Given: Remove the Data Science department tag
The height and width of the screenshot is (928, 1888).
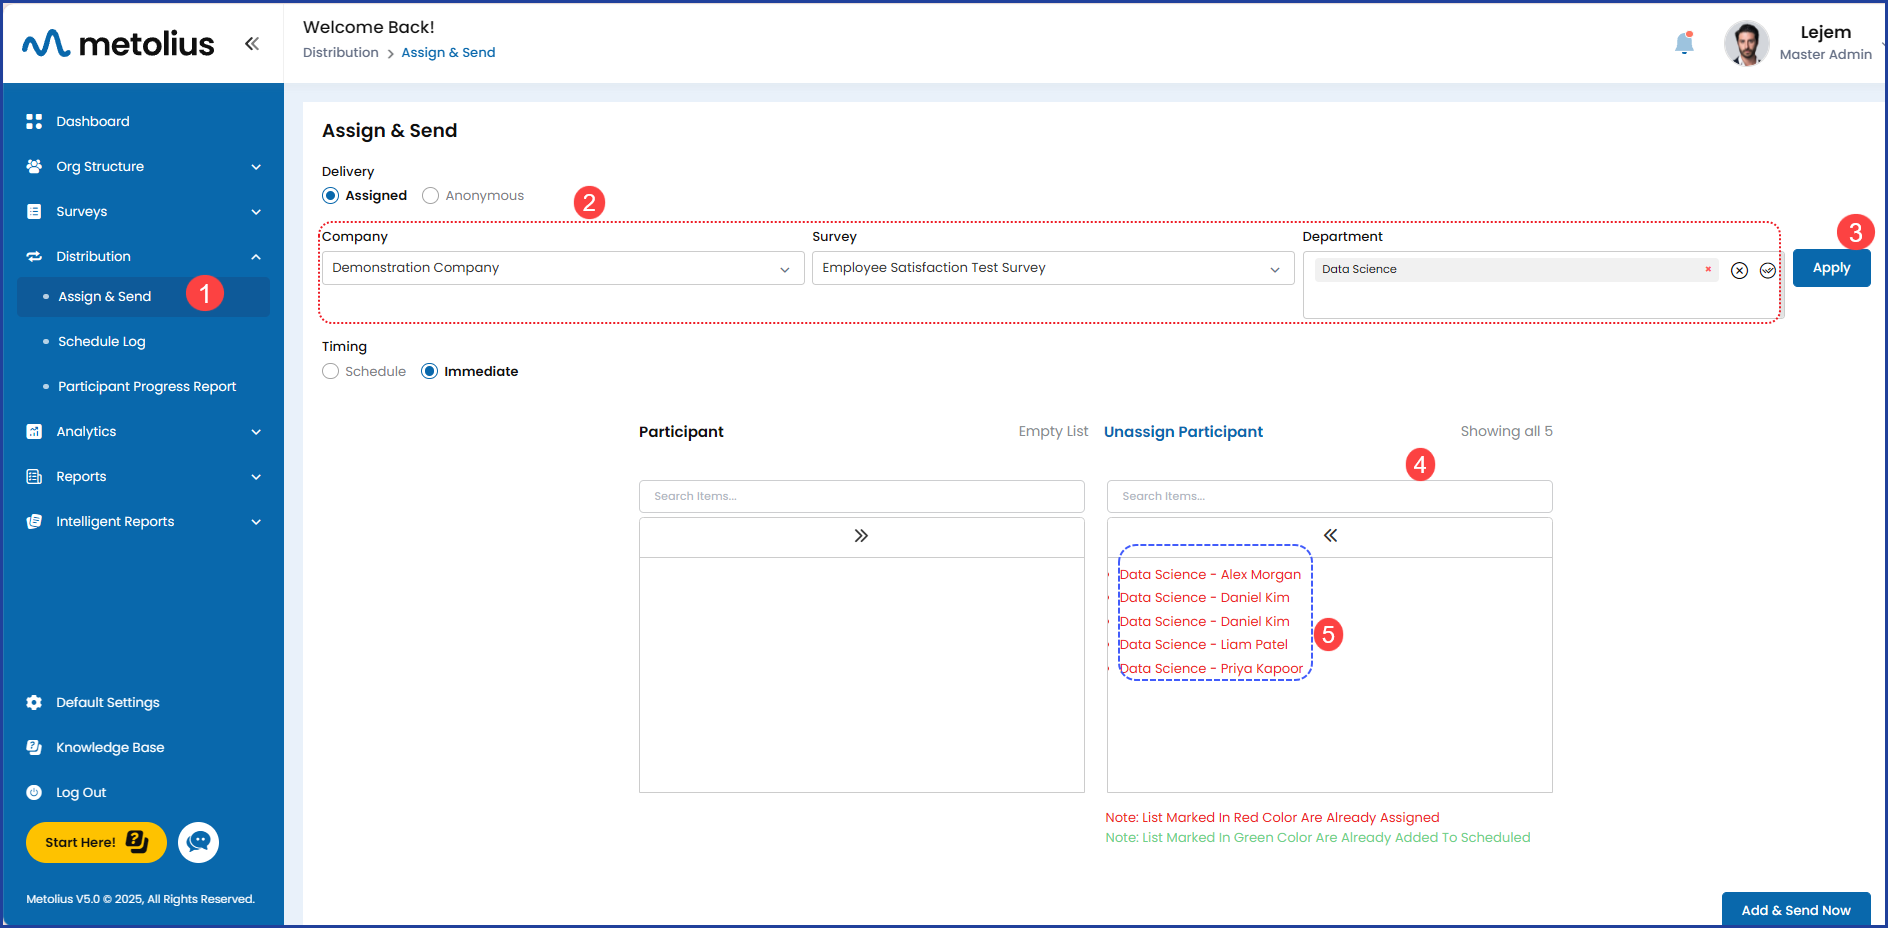Looking at the screenshot, I should pos(1708,269).
